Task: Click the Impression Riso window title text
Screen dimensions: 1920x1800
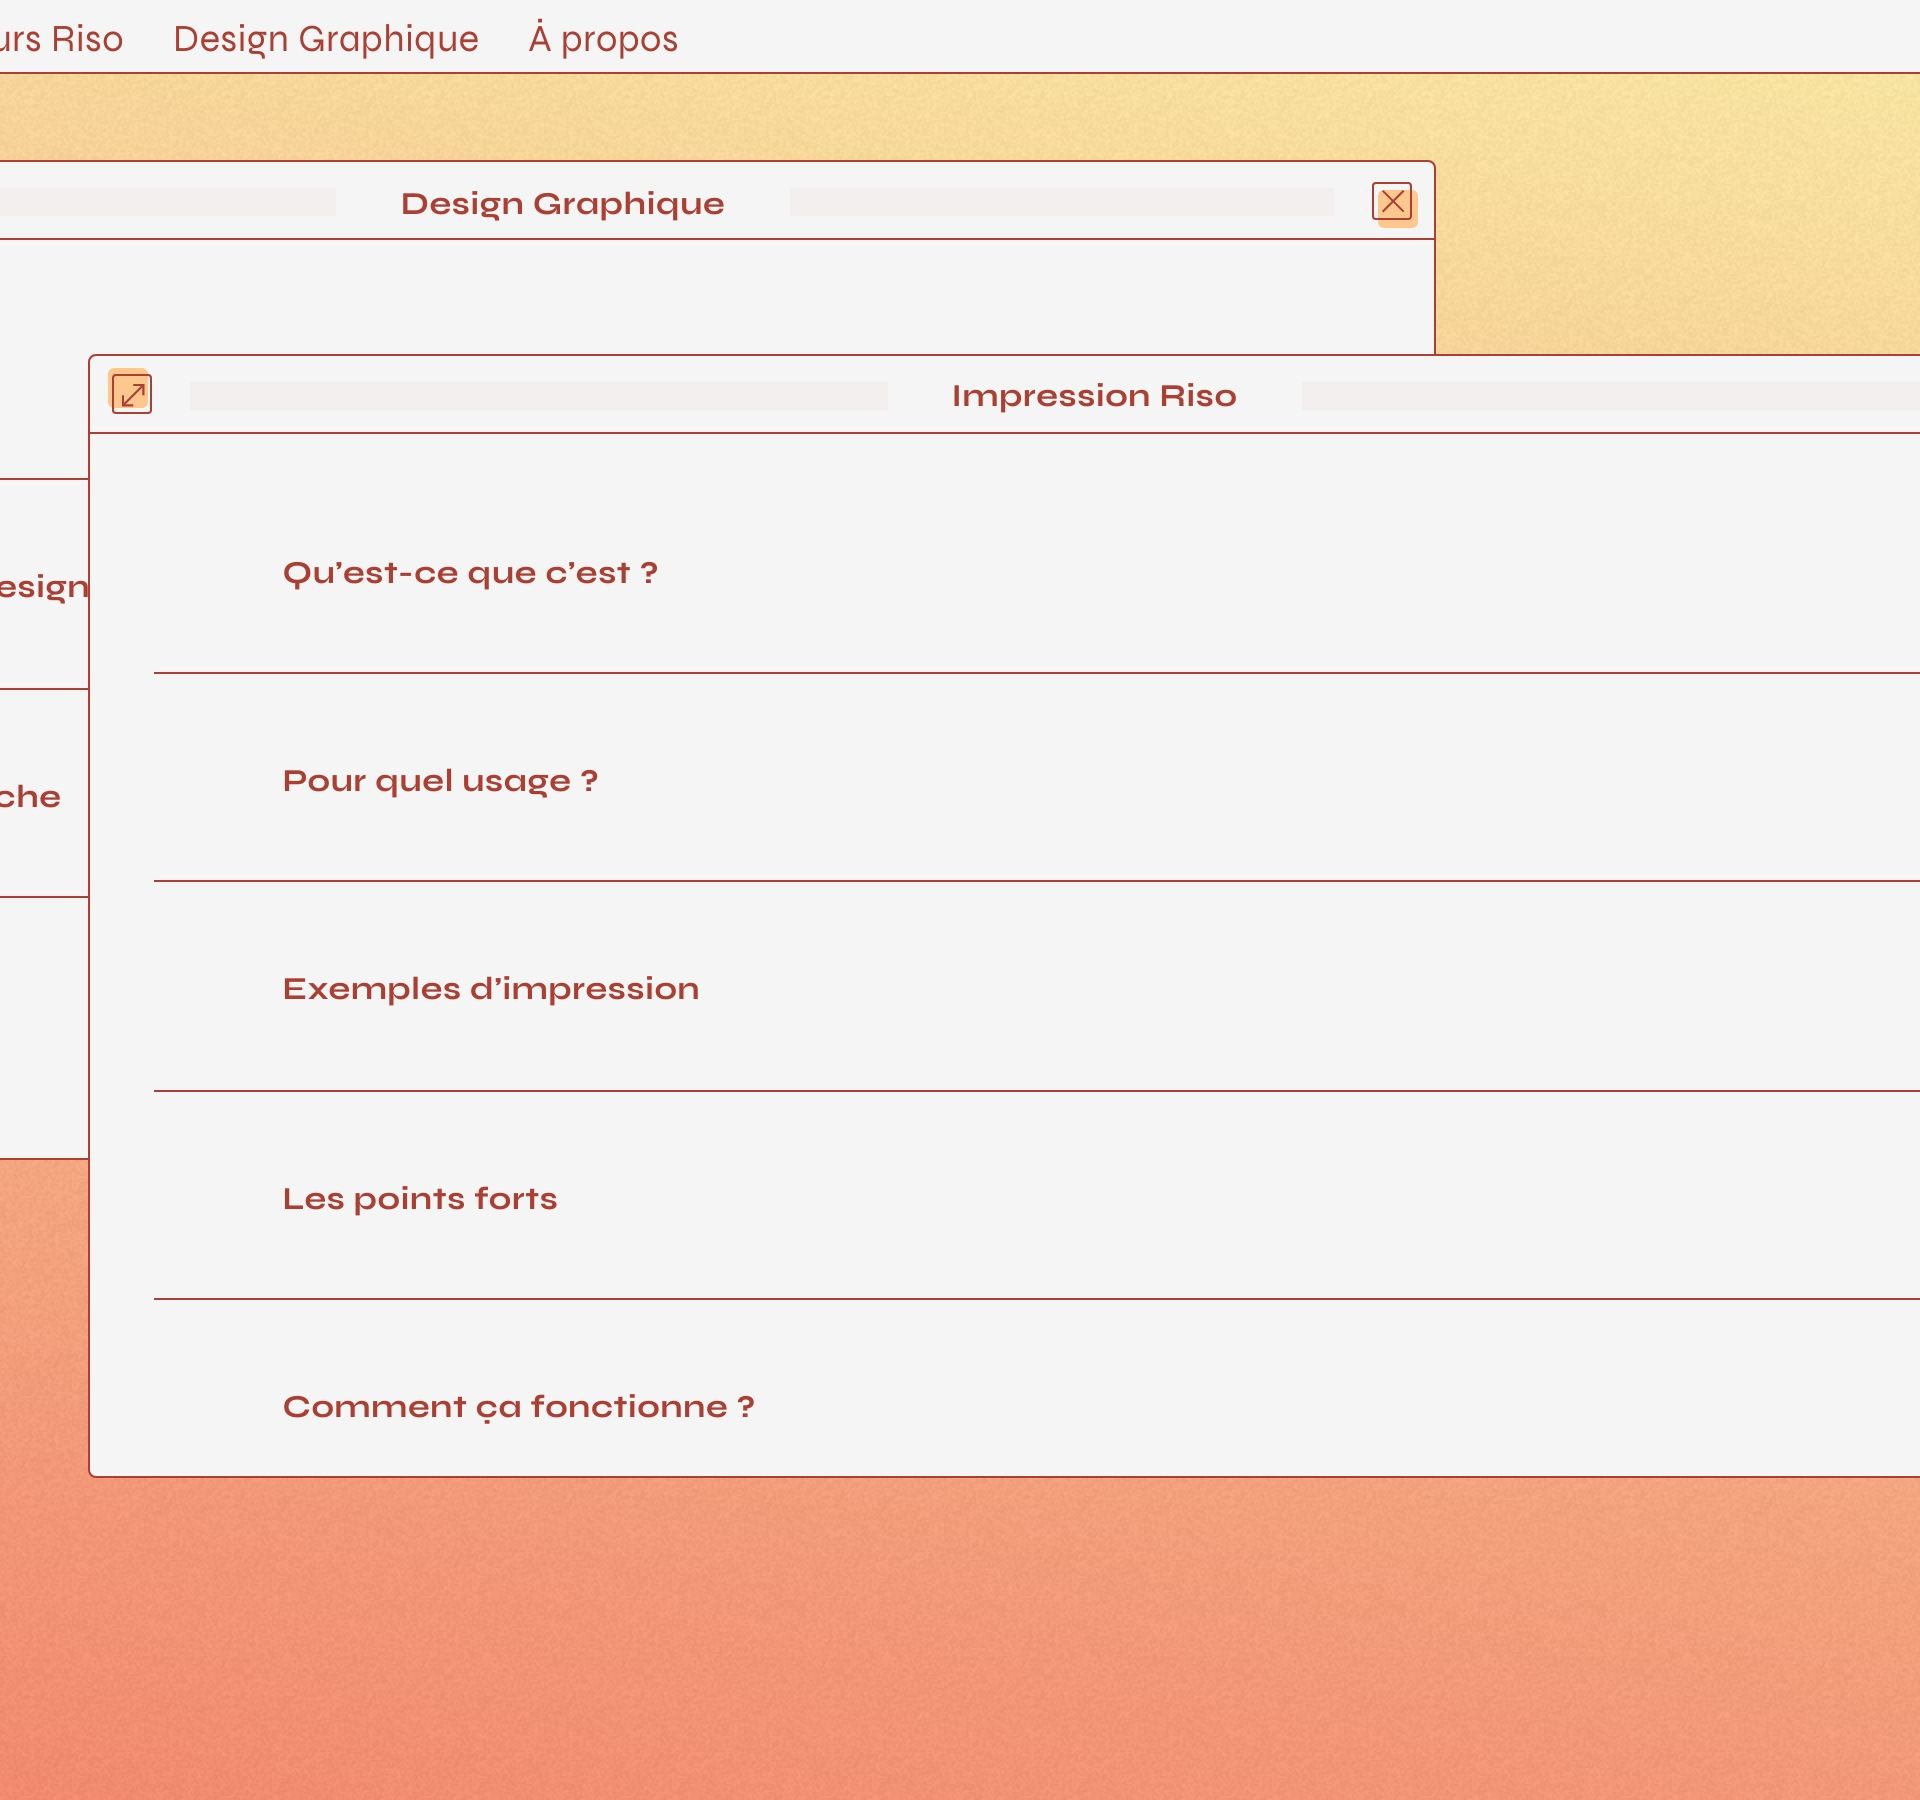Action: click(1094, 396)
